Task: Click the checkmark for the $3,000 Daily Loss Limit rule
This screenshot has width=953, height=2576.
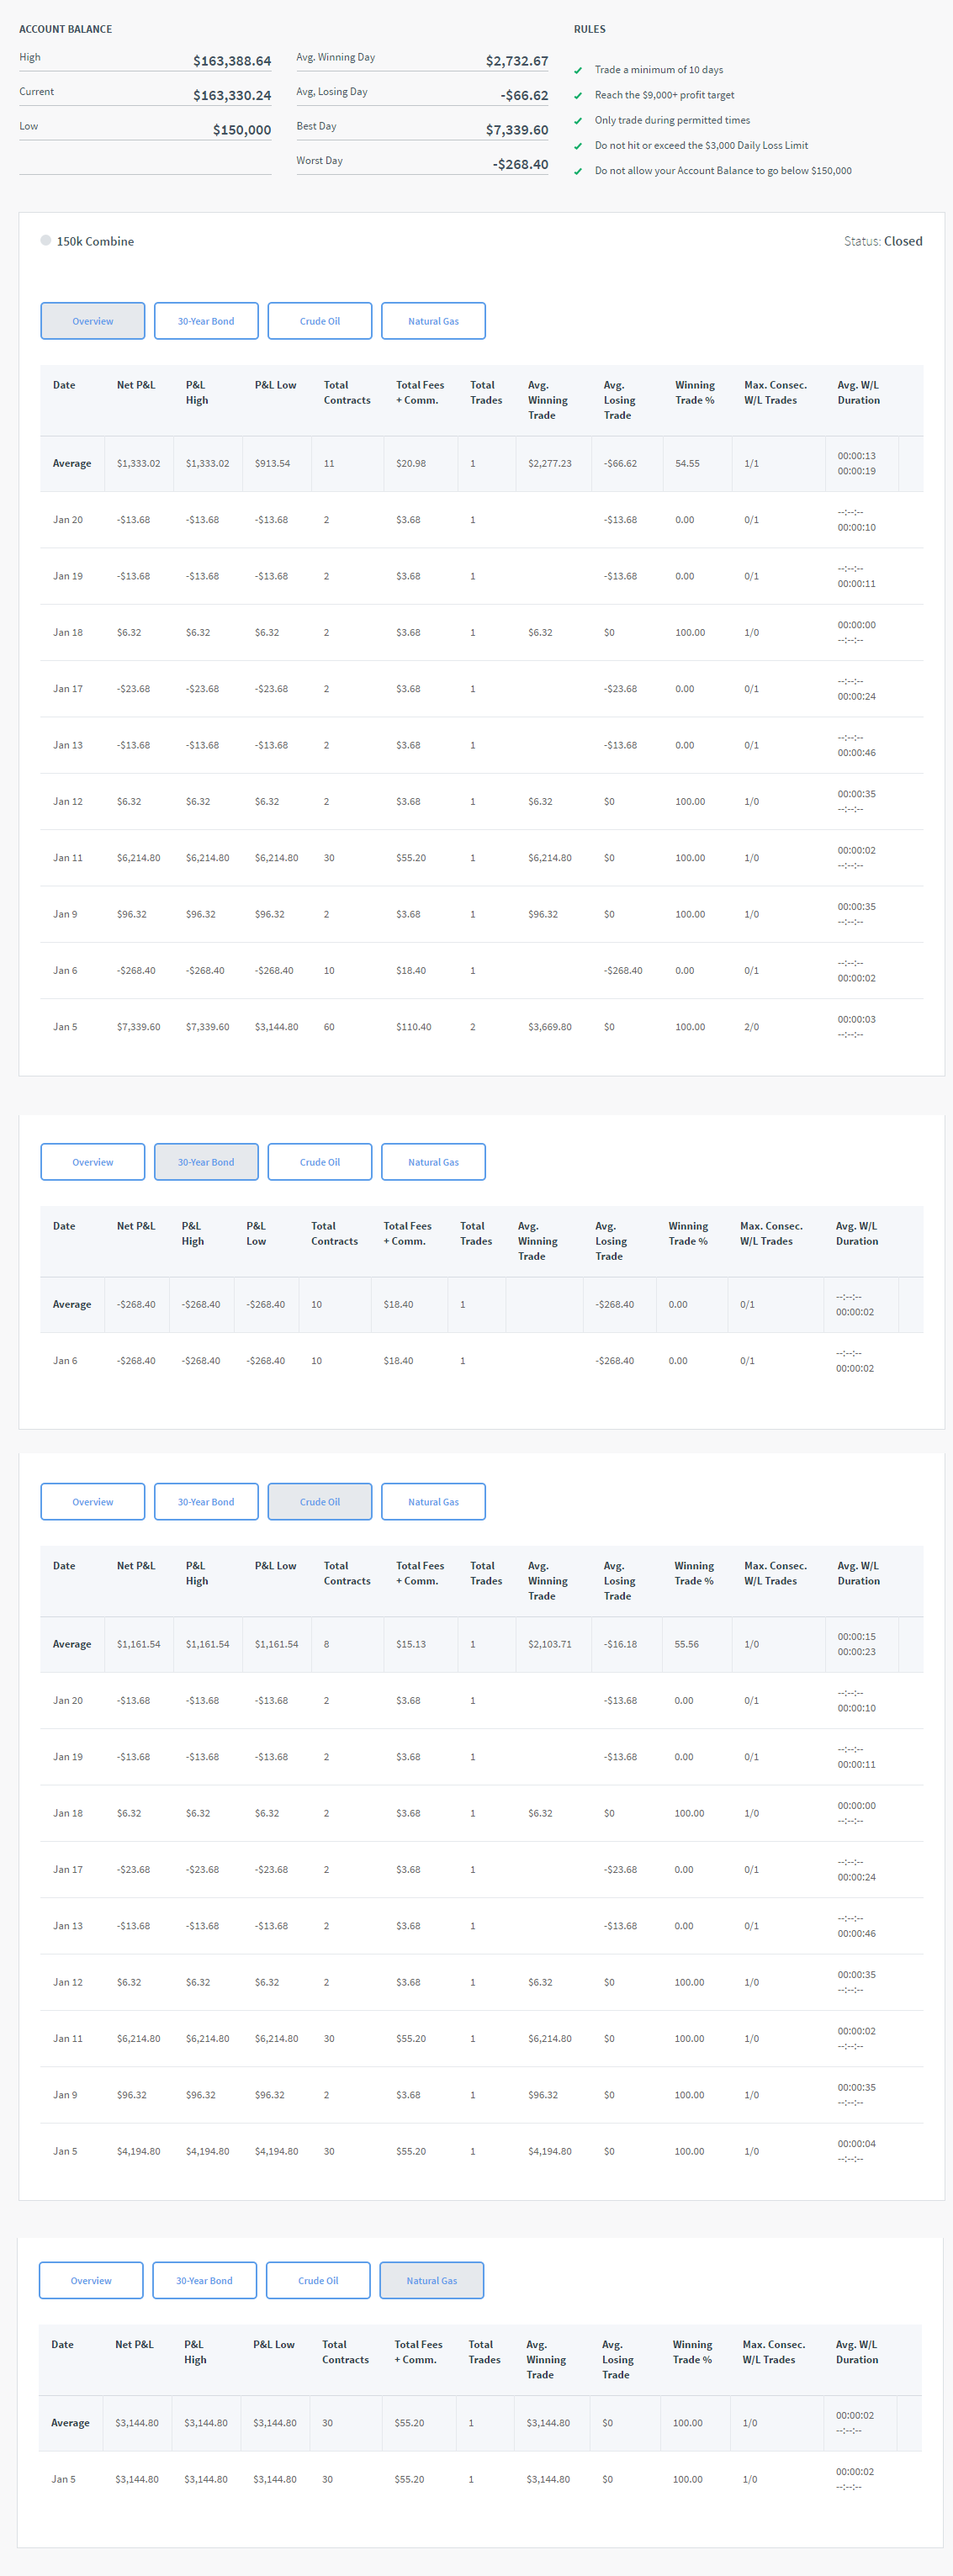Action: coord(578,146)
